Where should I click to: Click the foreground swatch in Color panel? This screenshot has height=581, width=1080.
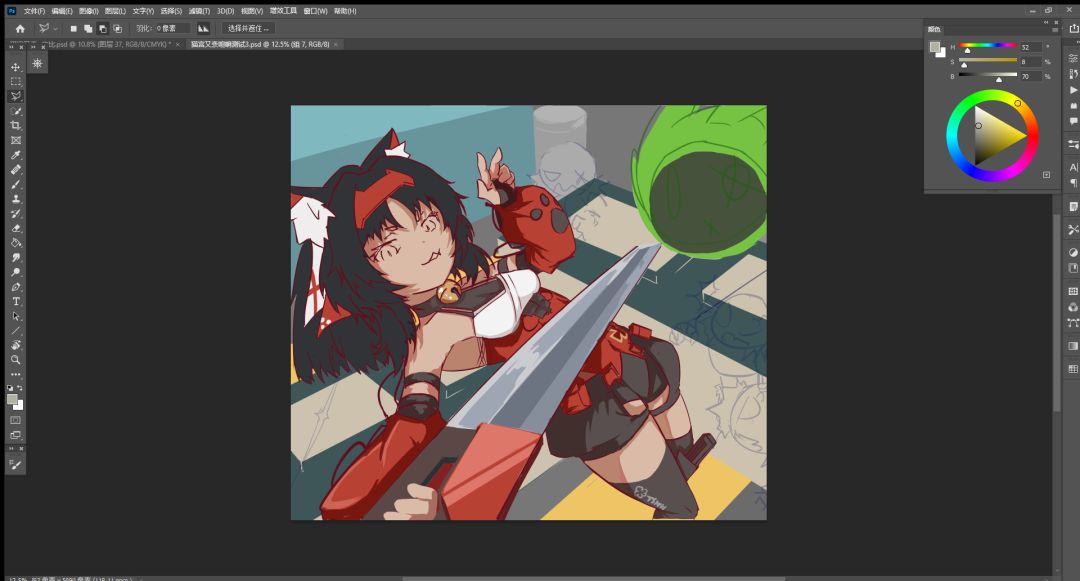[935, 47]
